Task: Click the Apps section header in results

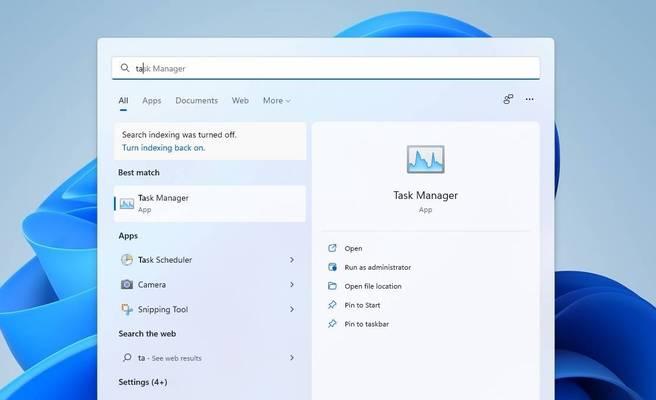Action: point(128,236)
